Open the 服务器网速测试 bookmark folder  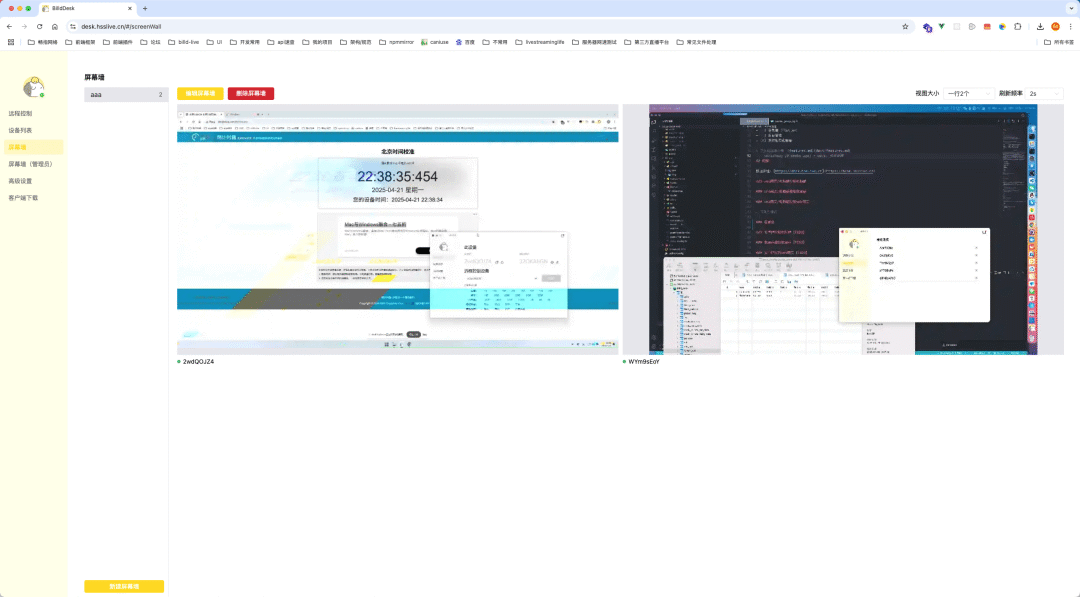[x=594, y=42]
